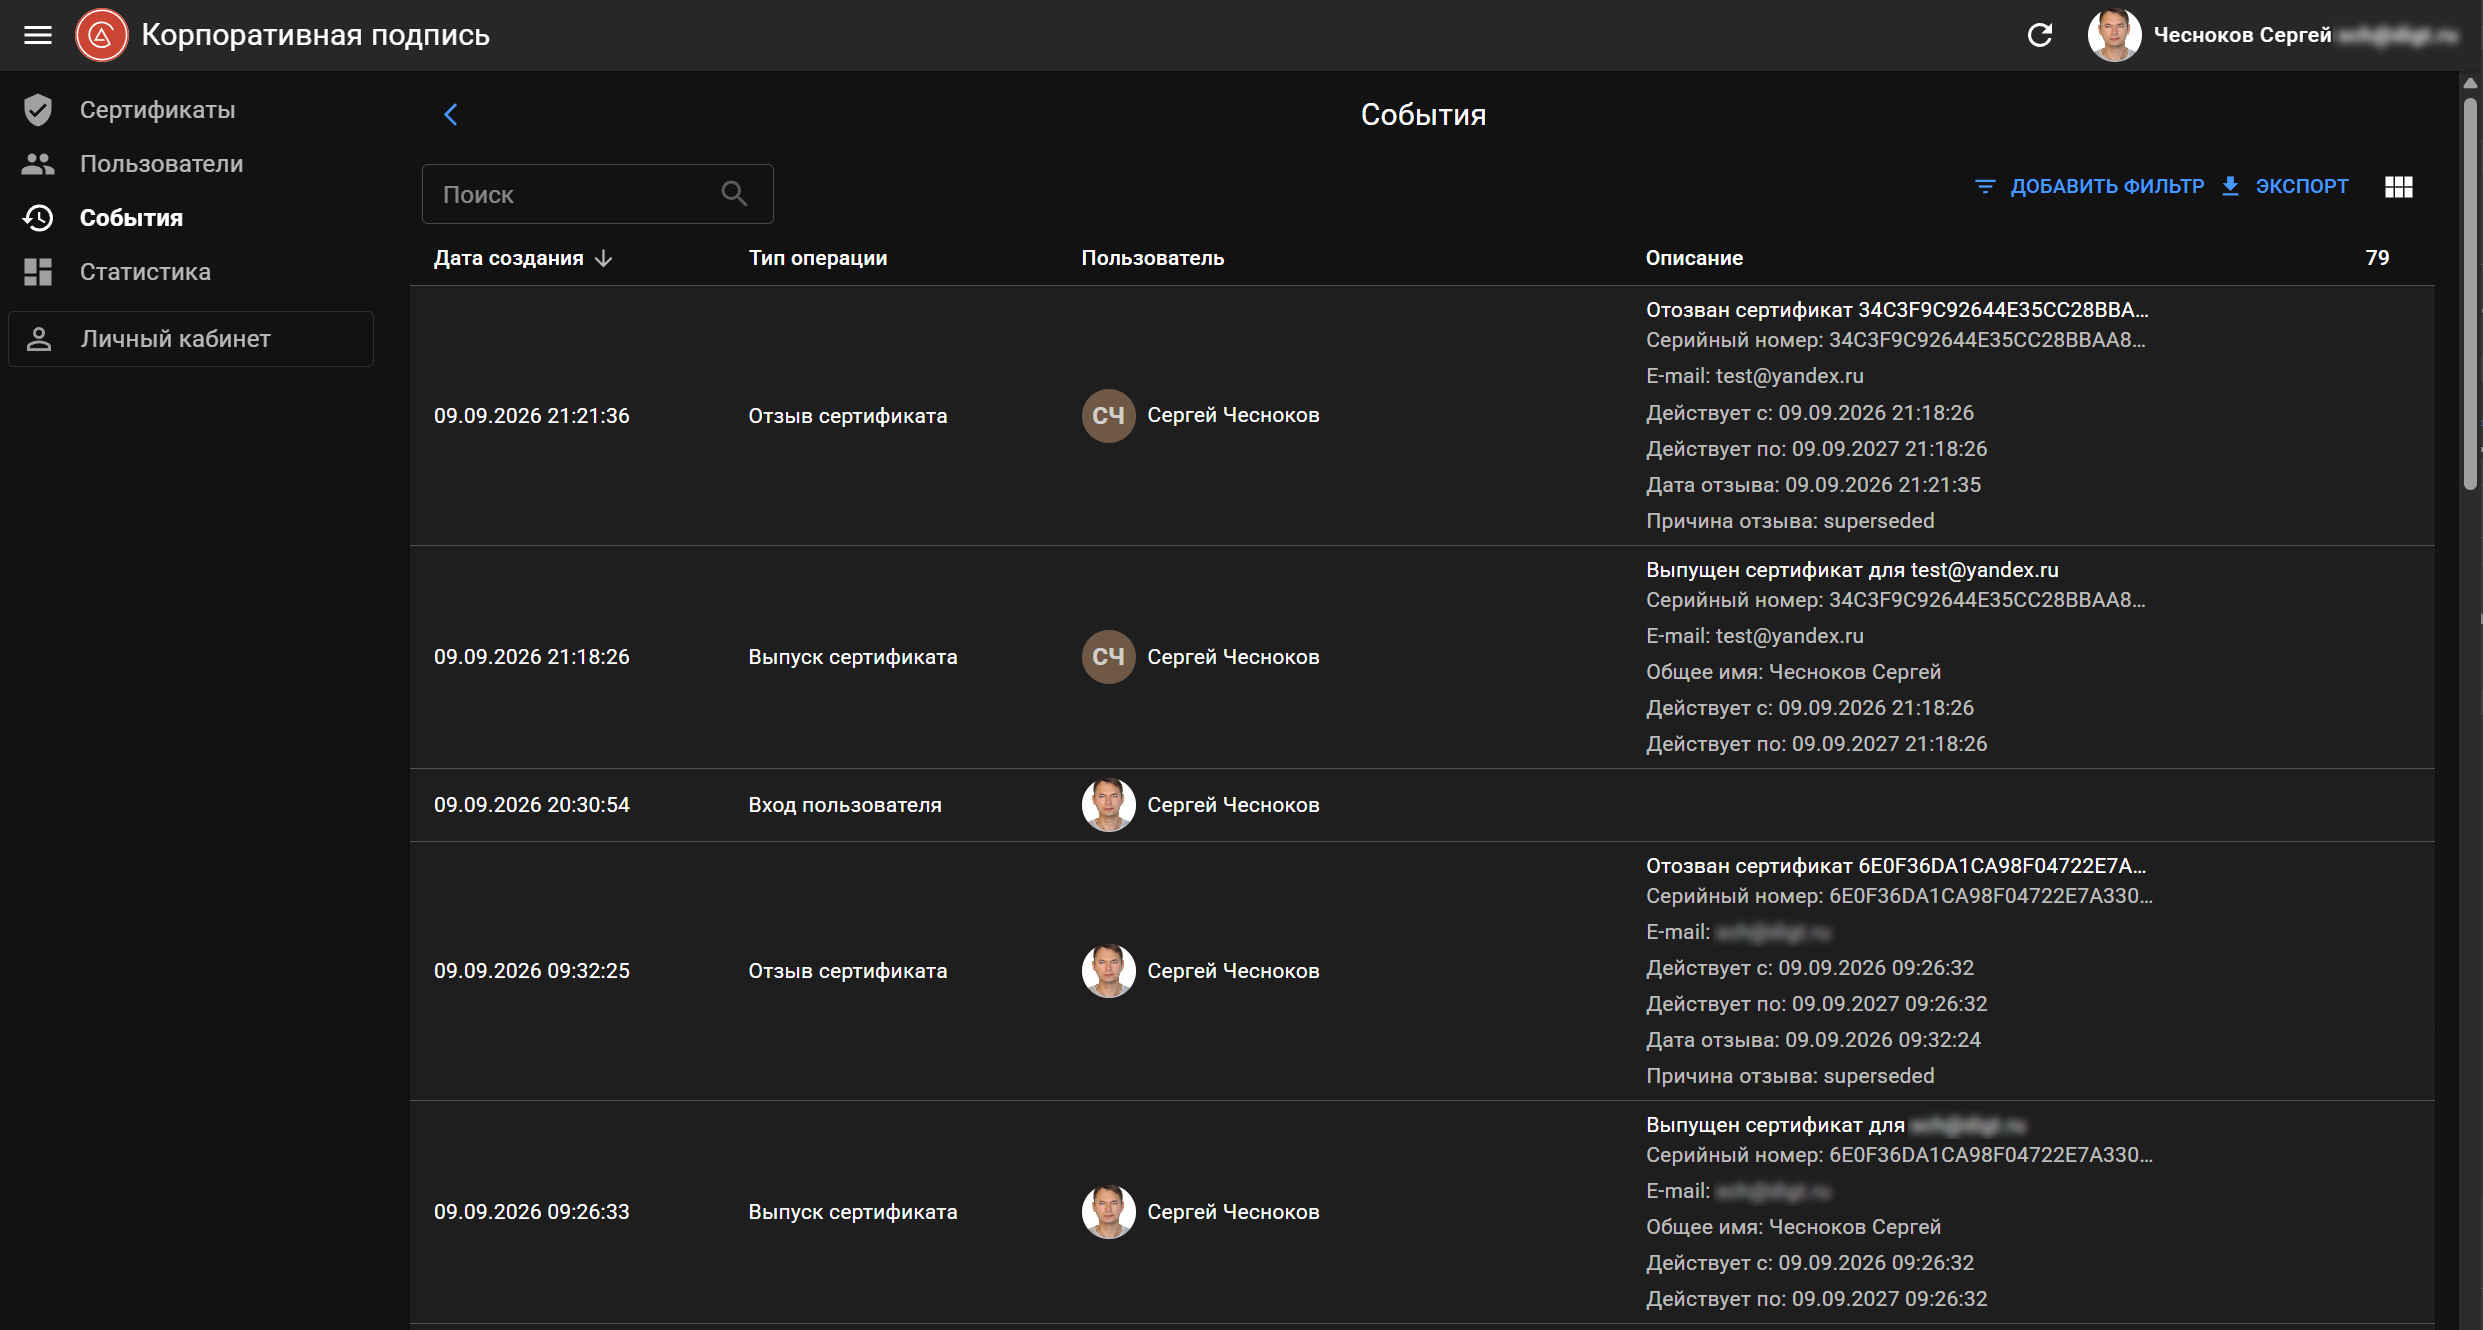This screenshot has width=2483, height=1330.
Task: Open Личный кабинет
Action: pos(191,339)
